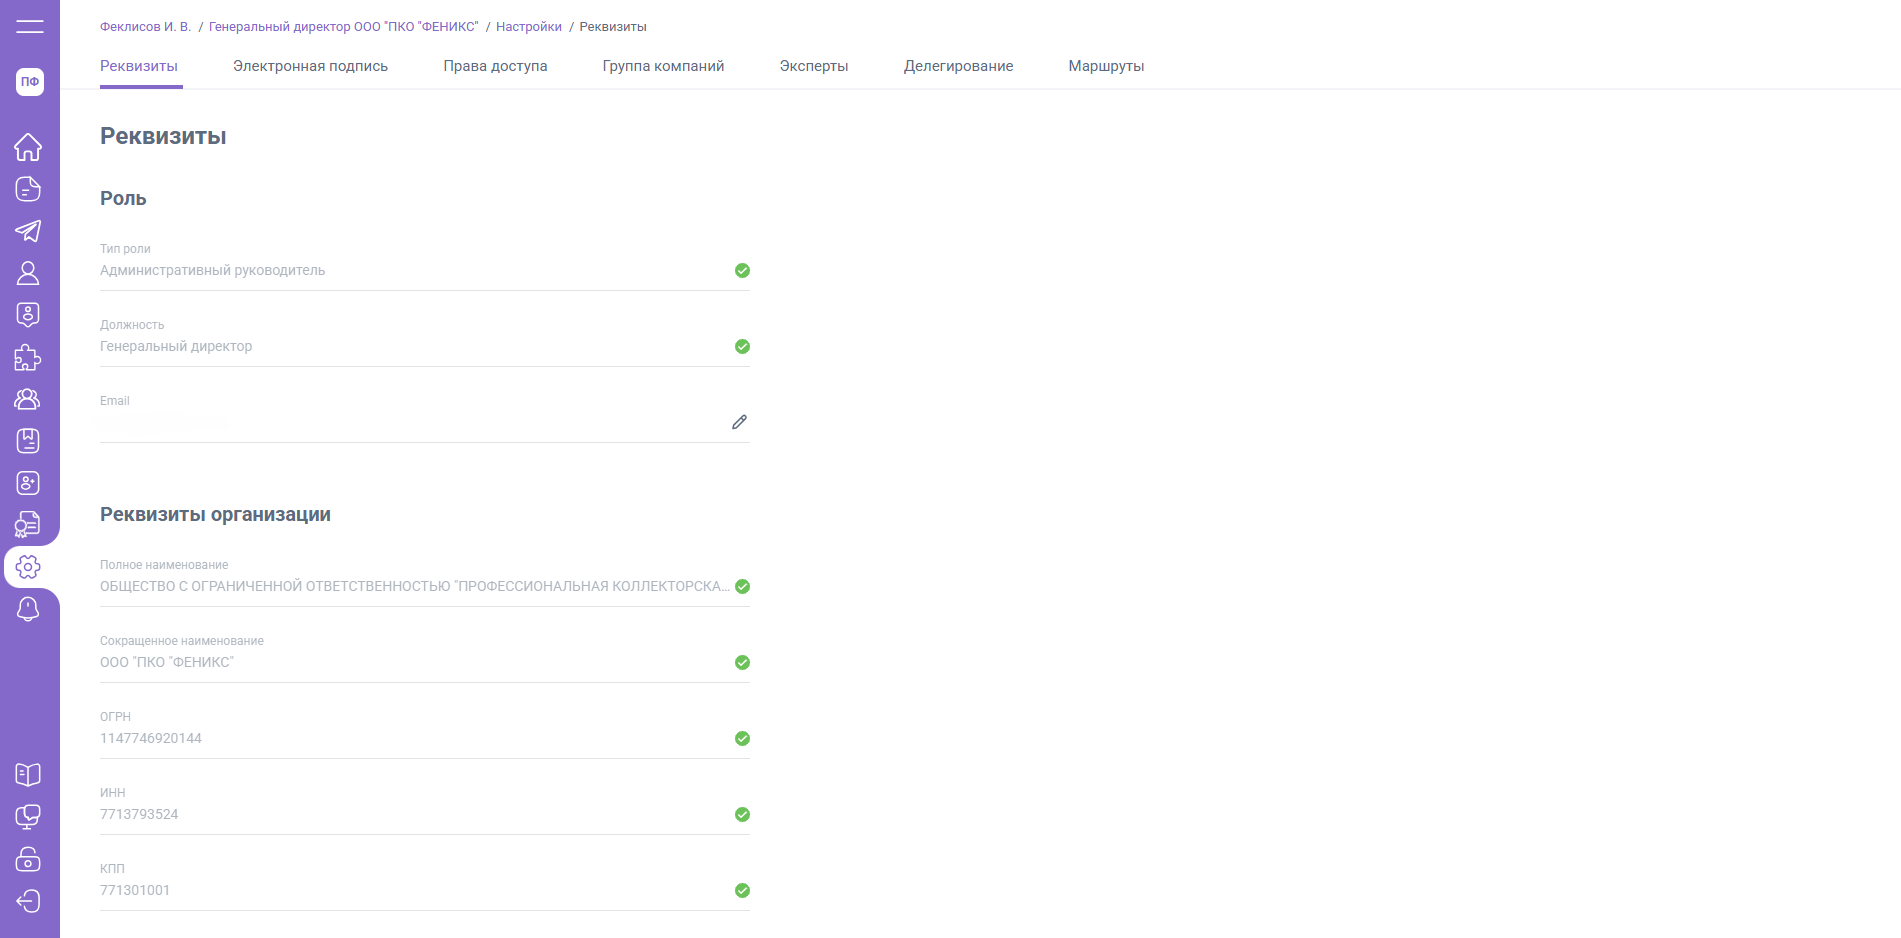
Task: Go to the Делегирование tab
Action: click(958, 66)
